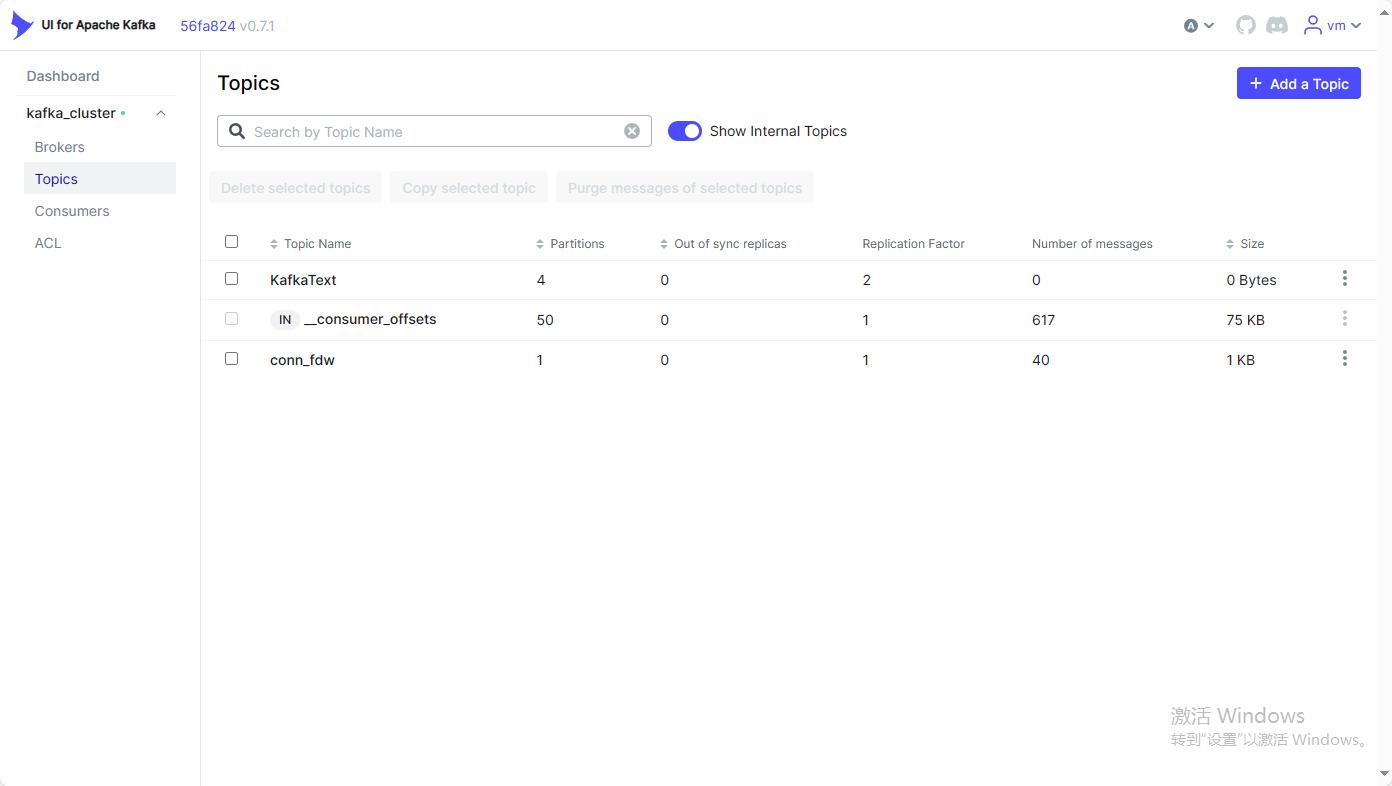Image resolution: width=1392 pixels, height=786 pixels.
Task: Open the theme mode dropdown
Action: tap(1198, 26)
